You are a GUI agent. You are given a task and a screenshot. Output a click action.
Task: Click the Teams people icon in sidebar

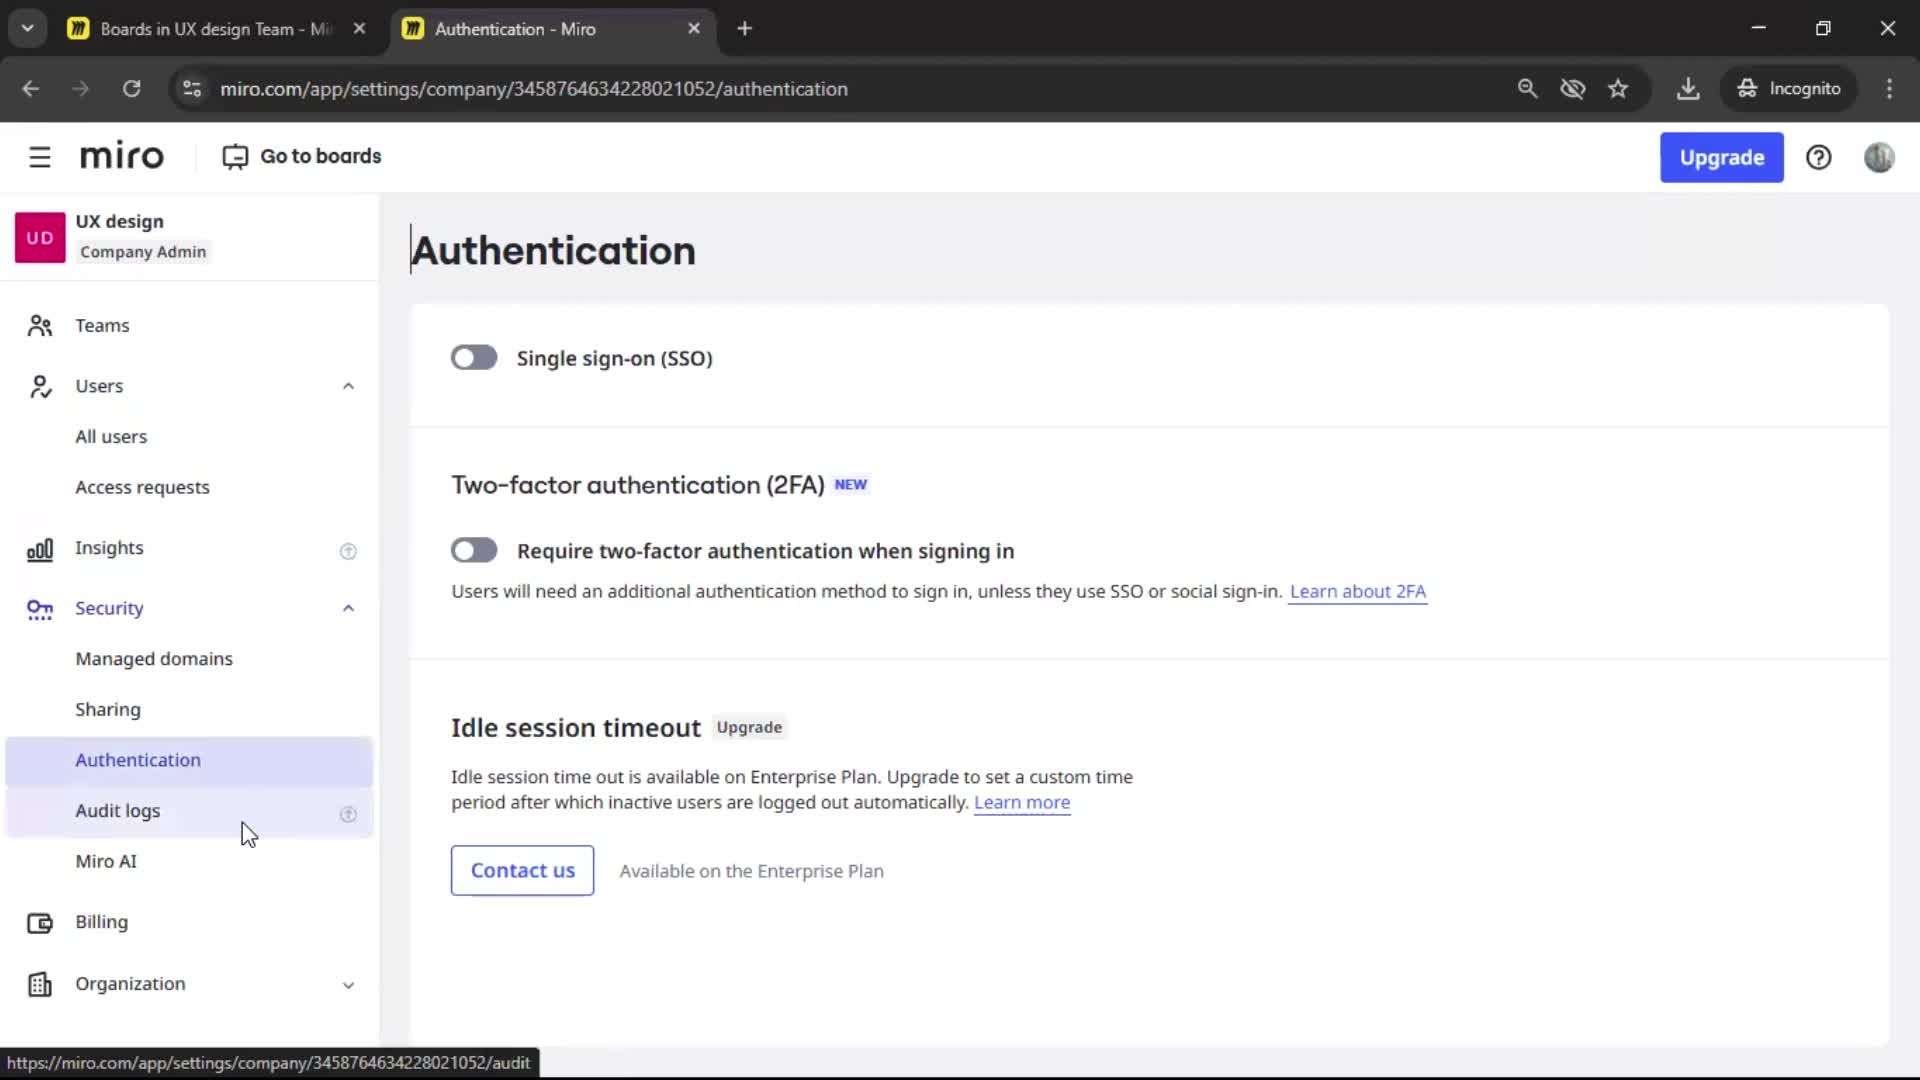click(x=40, y=326)
